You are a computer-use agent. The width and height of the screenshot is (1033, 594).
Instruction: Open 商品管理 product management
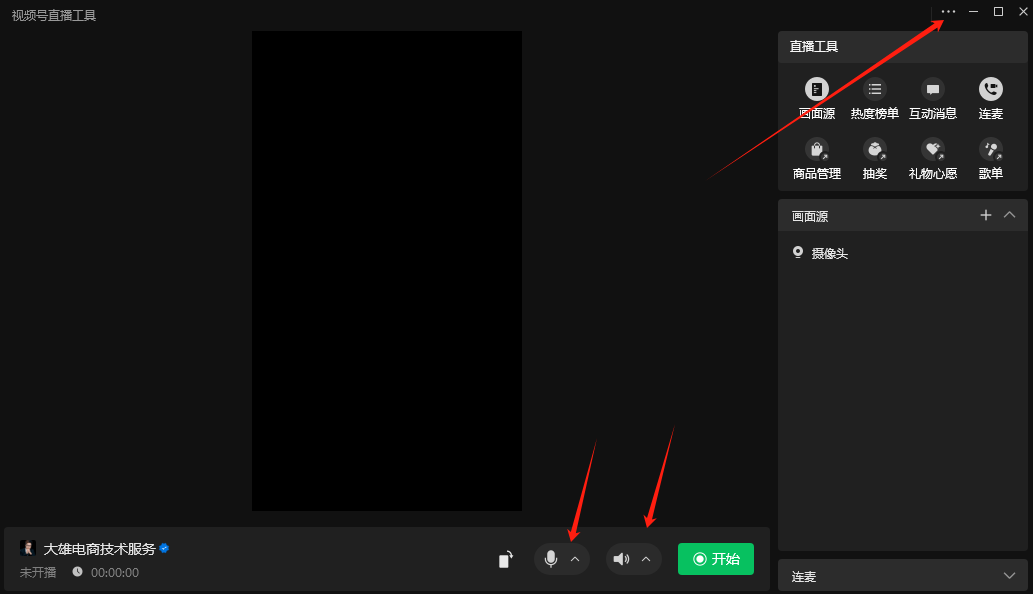pyautogui.click(x=816, y=157)
